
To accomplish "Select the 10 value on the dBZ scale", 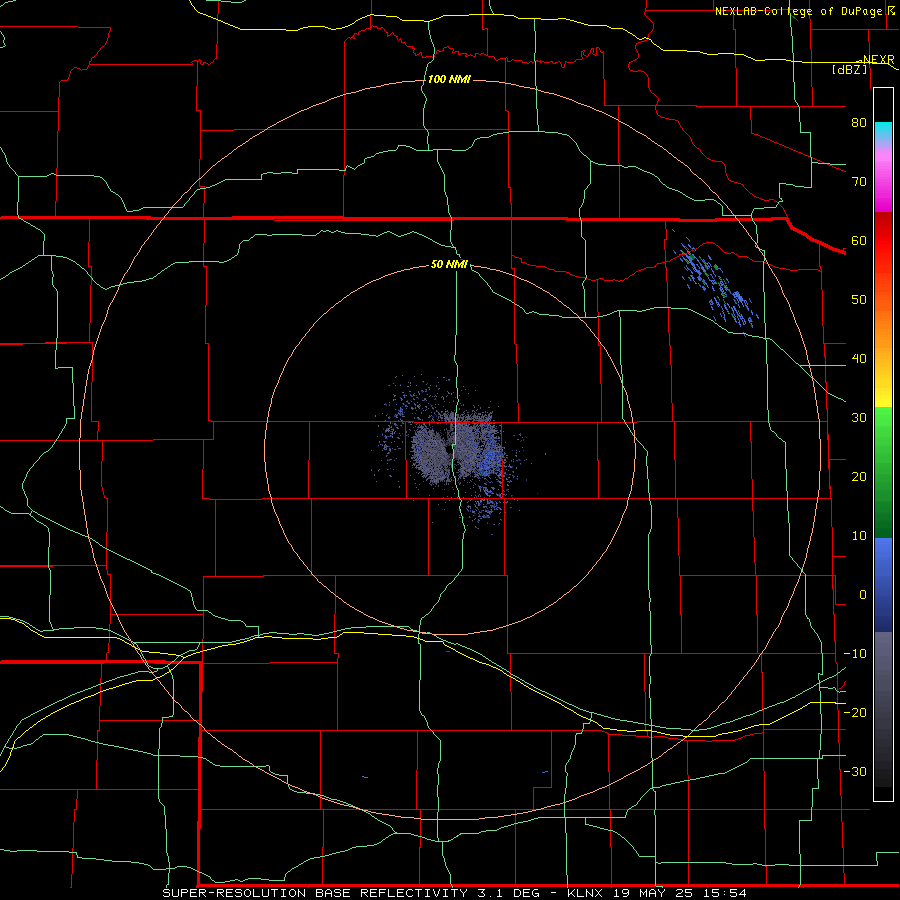I will (859, 536).
